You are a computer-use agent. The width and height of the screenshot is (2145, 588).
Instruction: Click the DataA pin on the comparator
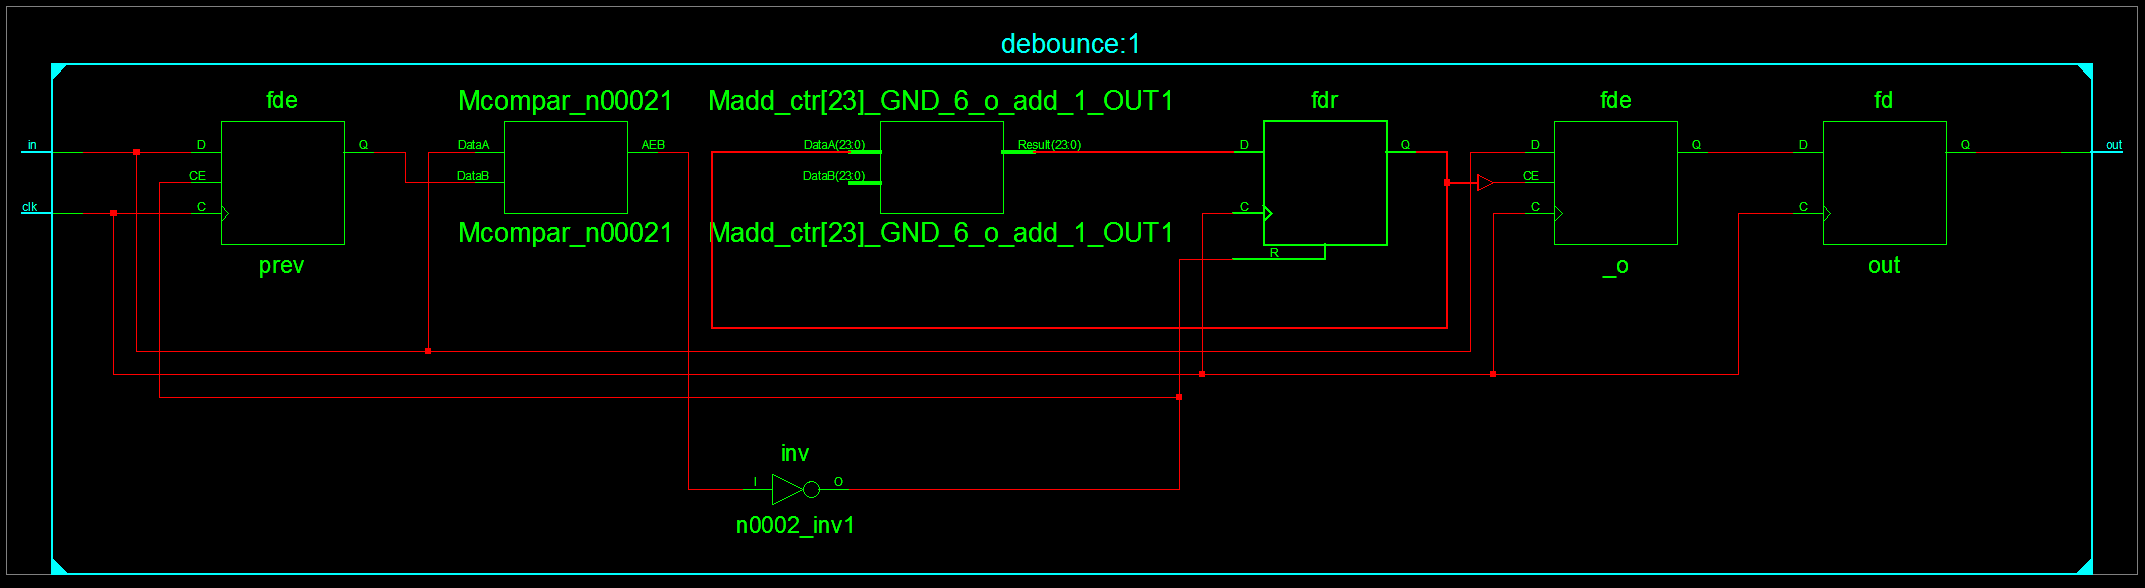[473, 145]
